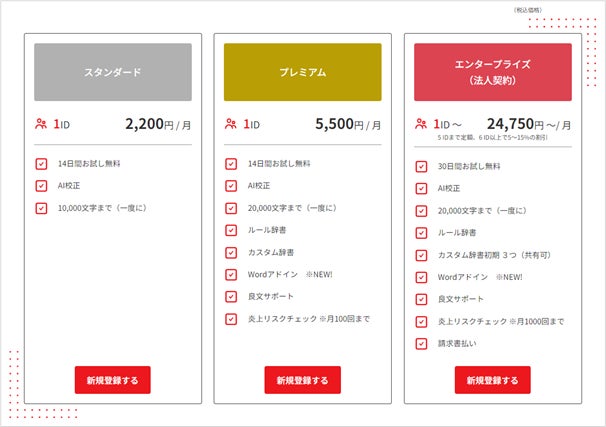Click the user icon in the Enterprise plan
The height and width of the screenshot is (427, 606).
click(421, 125)
